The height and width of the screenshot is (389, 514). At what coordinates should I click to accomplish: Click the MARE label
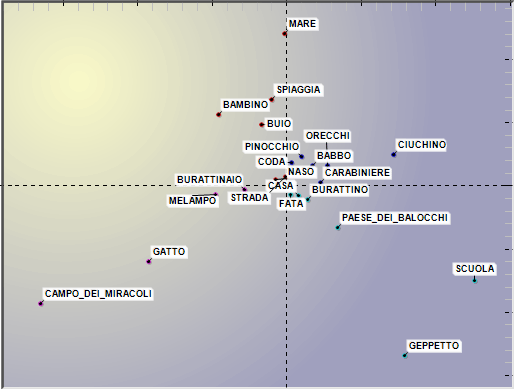point(302,24)
